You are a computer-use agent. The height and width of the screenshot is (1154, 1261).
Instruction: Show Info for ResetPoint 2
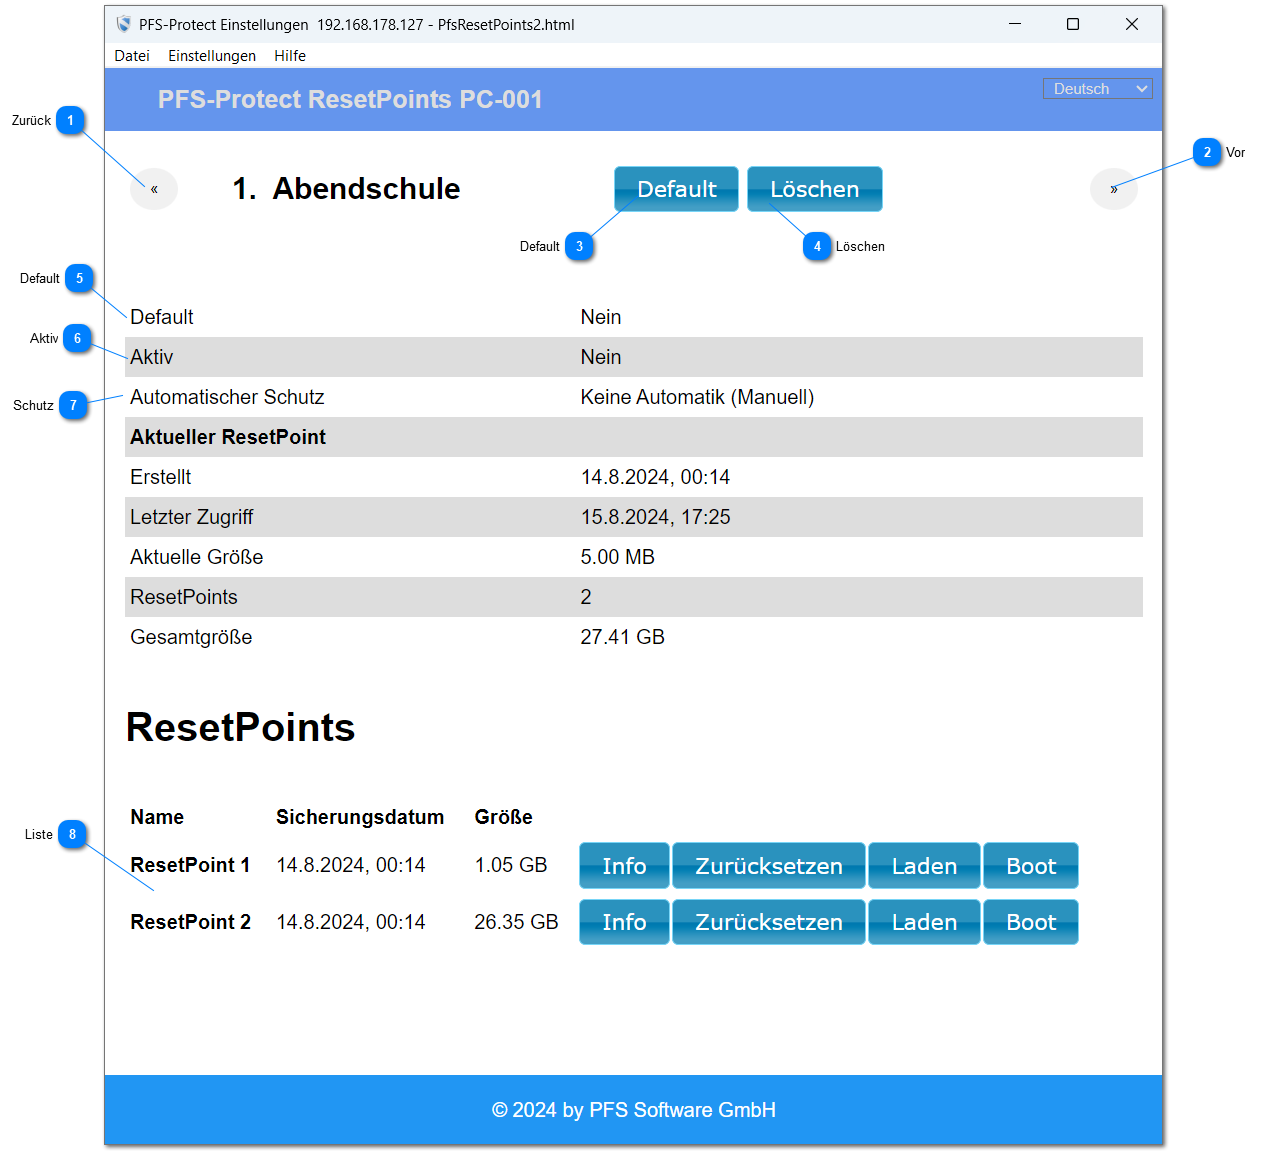[624, 922]
